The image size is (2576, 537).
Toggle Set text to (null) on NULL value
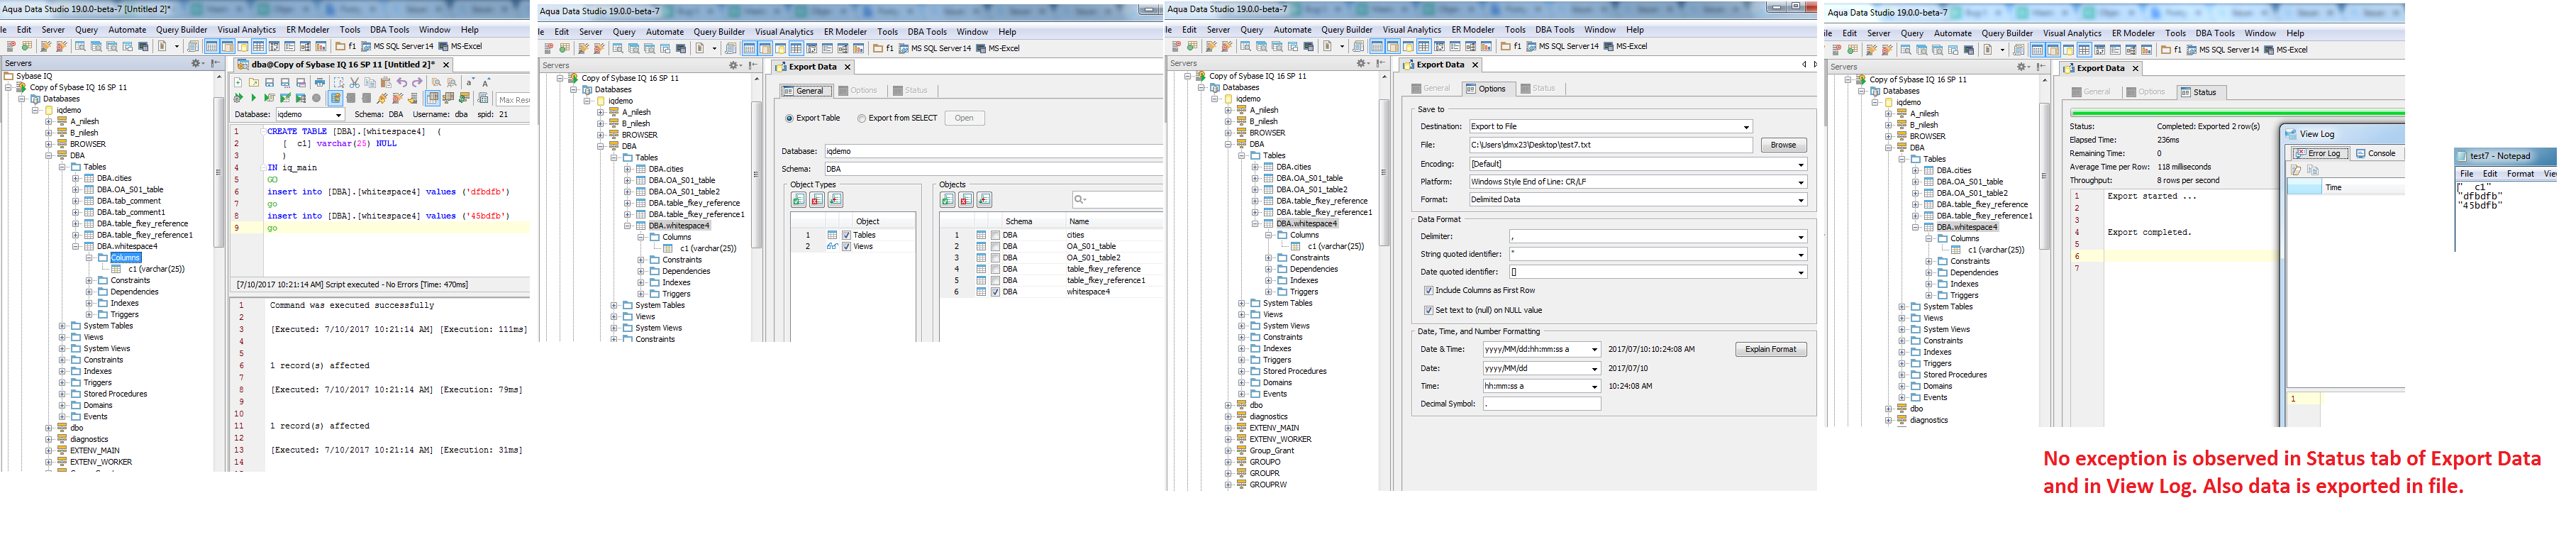click(x=1428, y=310)
